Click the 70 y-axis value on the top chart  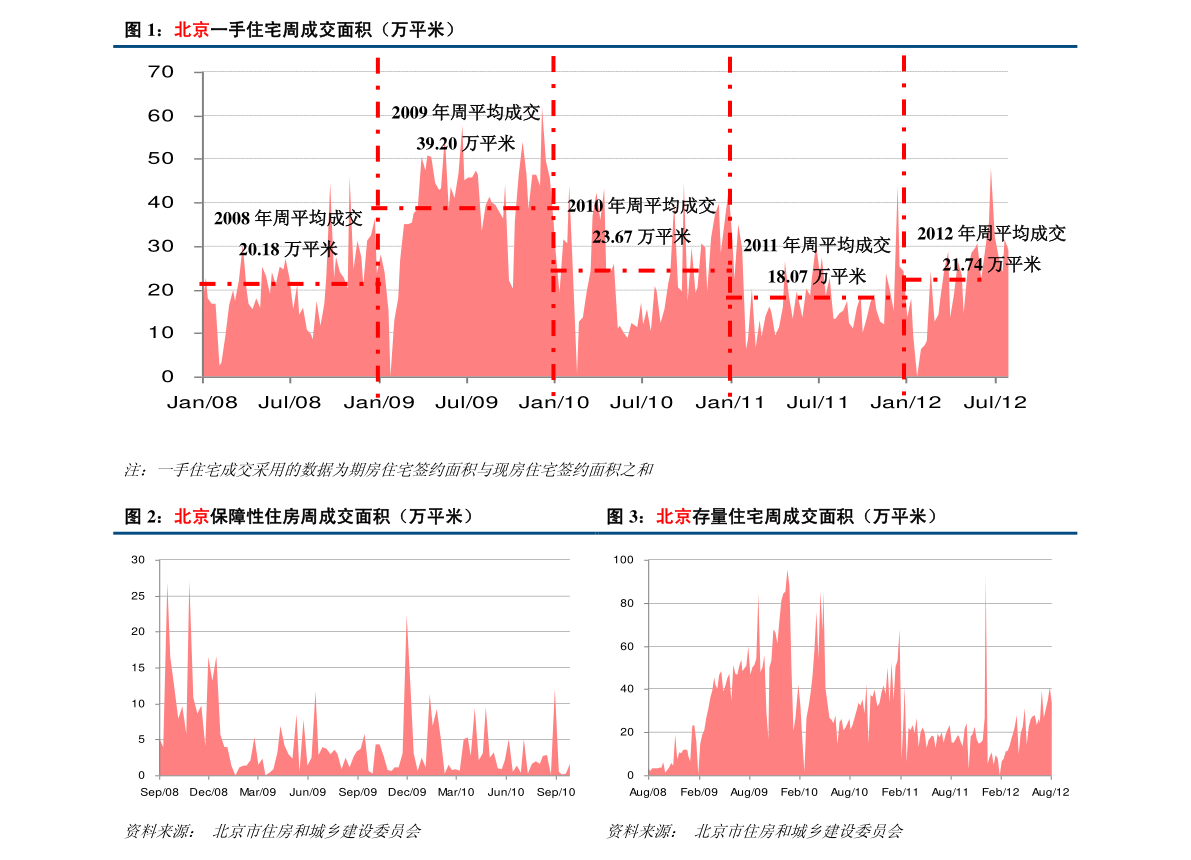click(x=161, y=72)
